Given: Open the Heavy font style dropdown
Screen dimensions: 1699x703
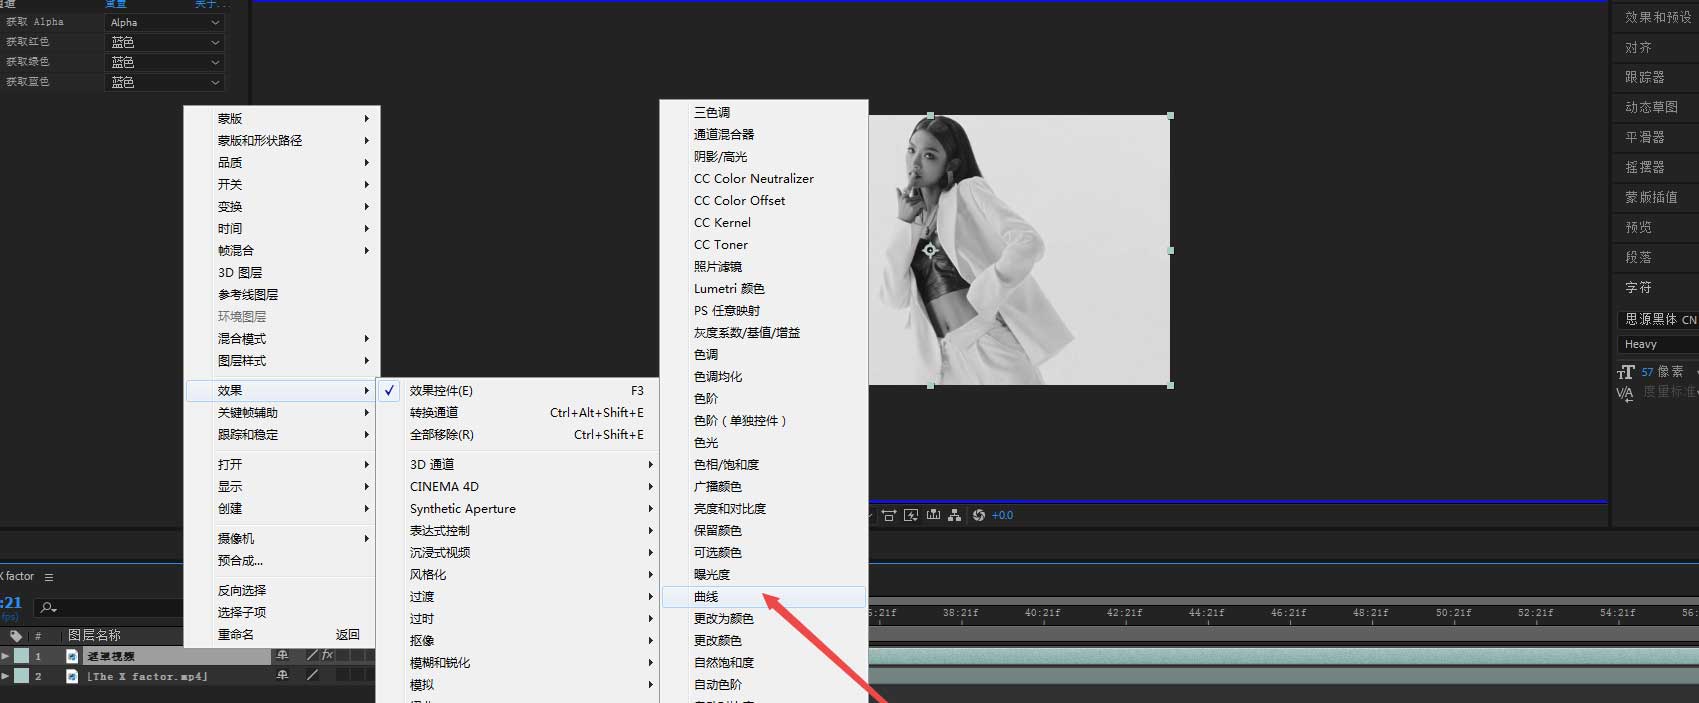Looking at the screenshot, I should 1658,344.
